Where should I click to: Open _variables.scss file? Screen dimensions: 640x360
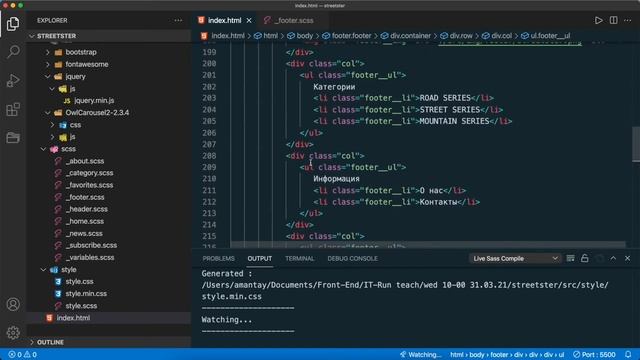point(90,258)
